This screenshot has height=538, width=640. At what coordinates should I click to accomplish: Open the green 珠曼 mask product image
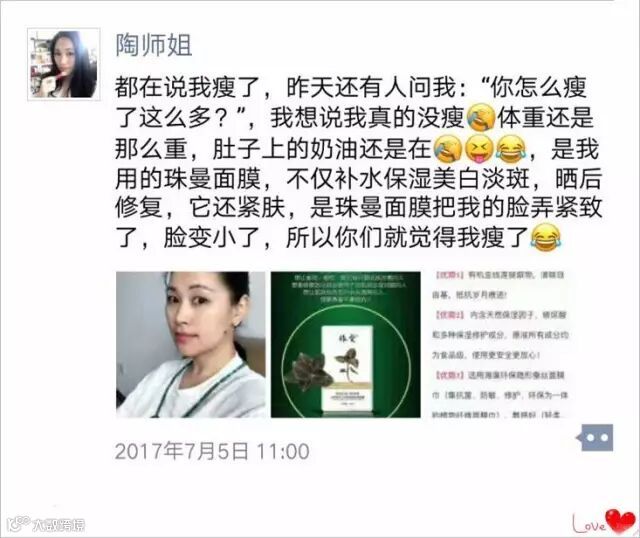(346, 345)
